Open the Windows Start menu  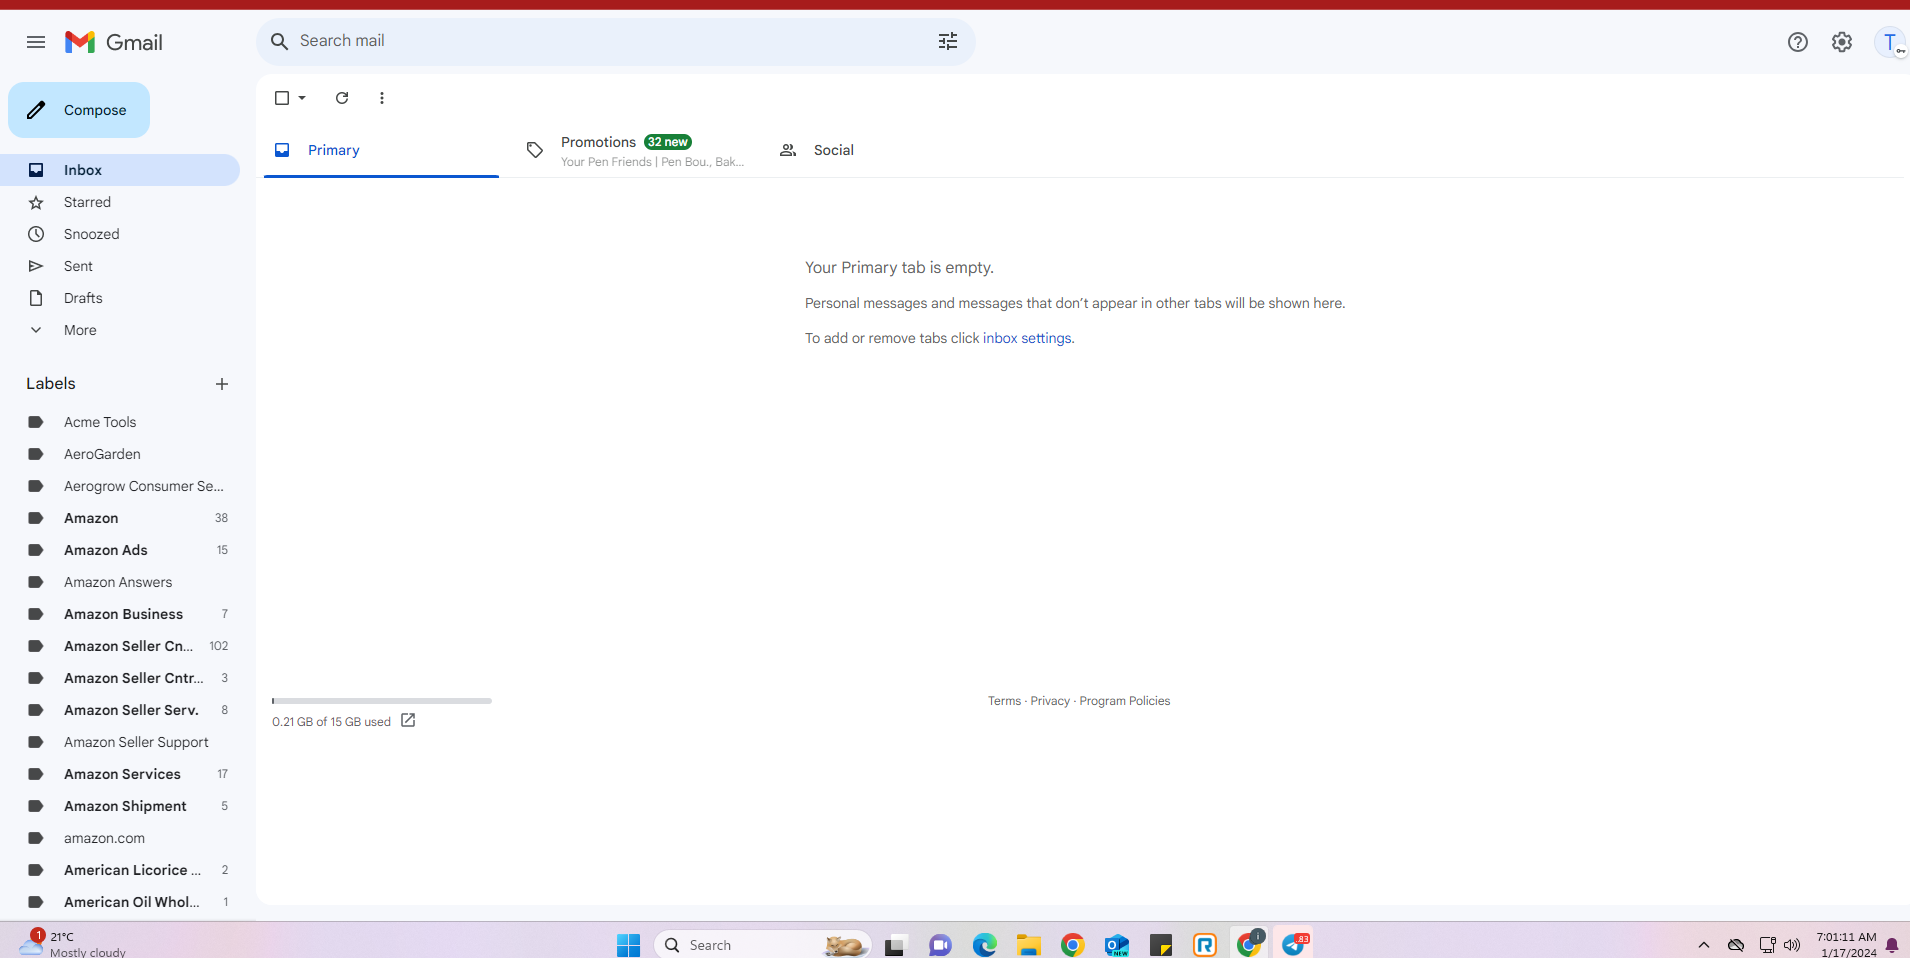pos(628,945)
